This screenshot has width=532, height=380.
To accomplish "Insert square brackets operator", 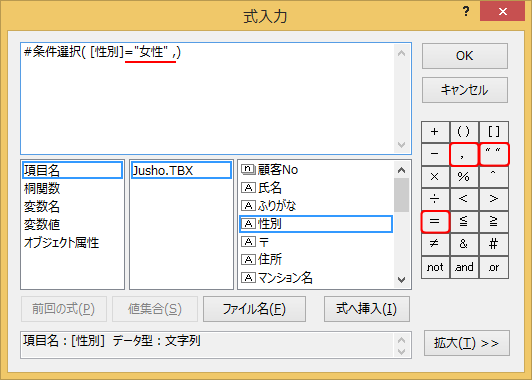I will 494,132.
